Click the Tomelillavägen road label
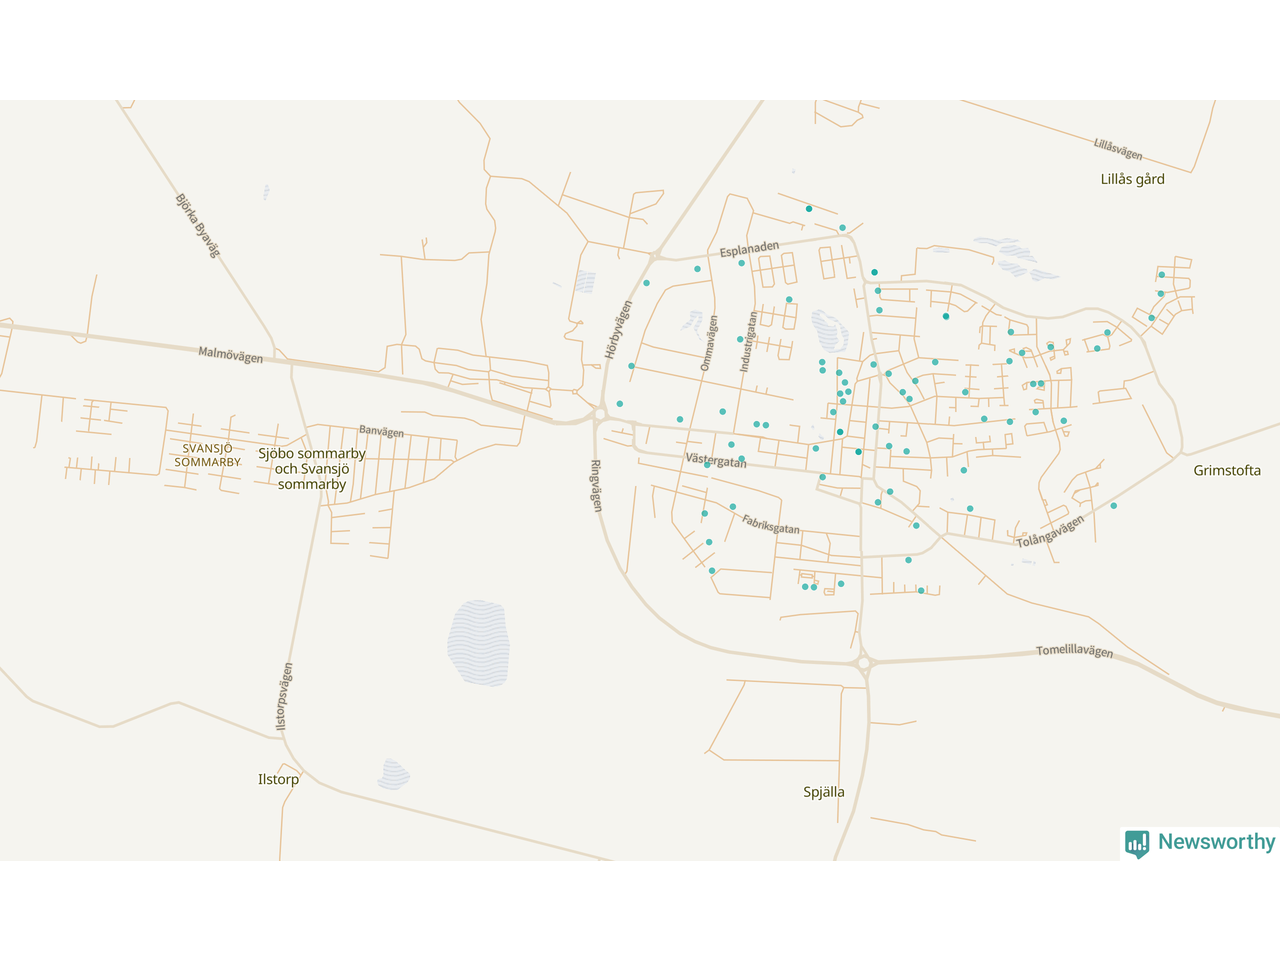This screenshot has height=960, width=1280. point(1074,651)
